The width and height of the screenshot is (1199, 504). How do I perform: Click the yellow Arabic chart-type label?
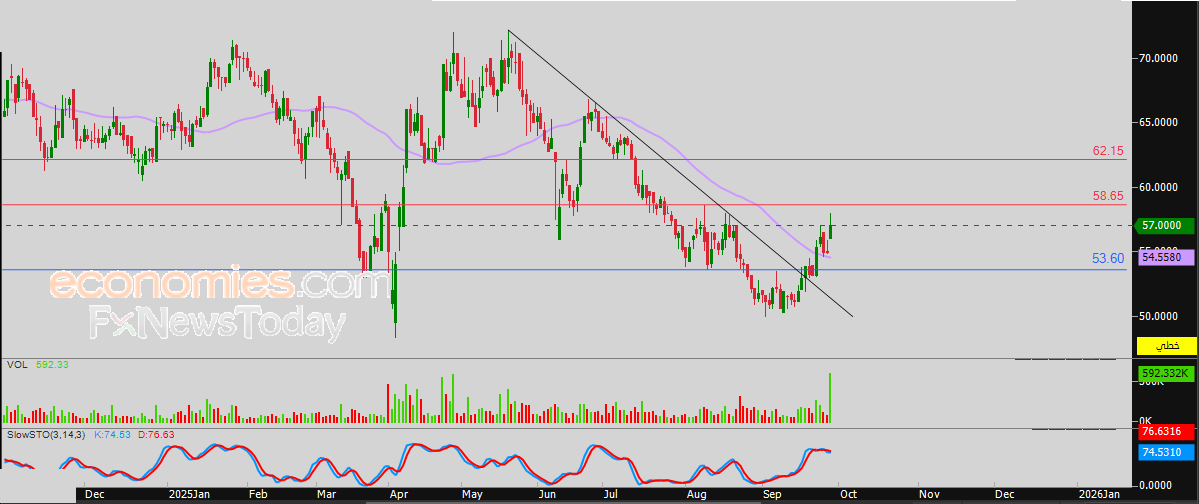1165,346
